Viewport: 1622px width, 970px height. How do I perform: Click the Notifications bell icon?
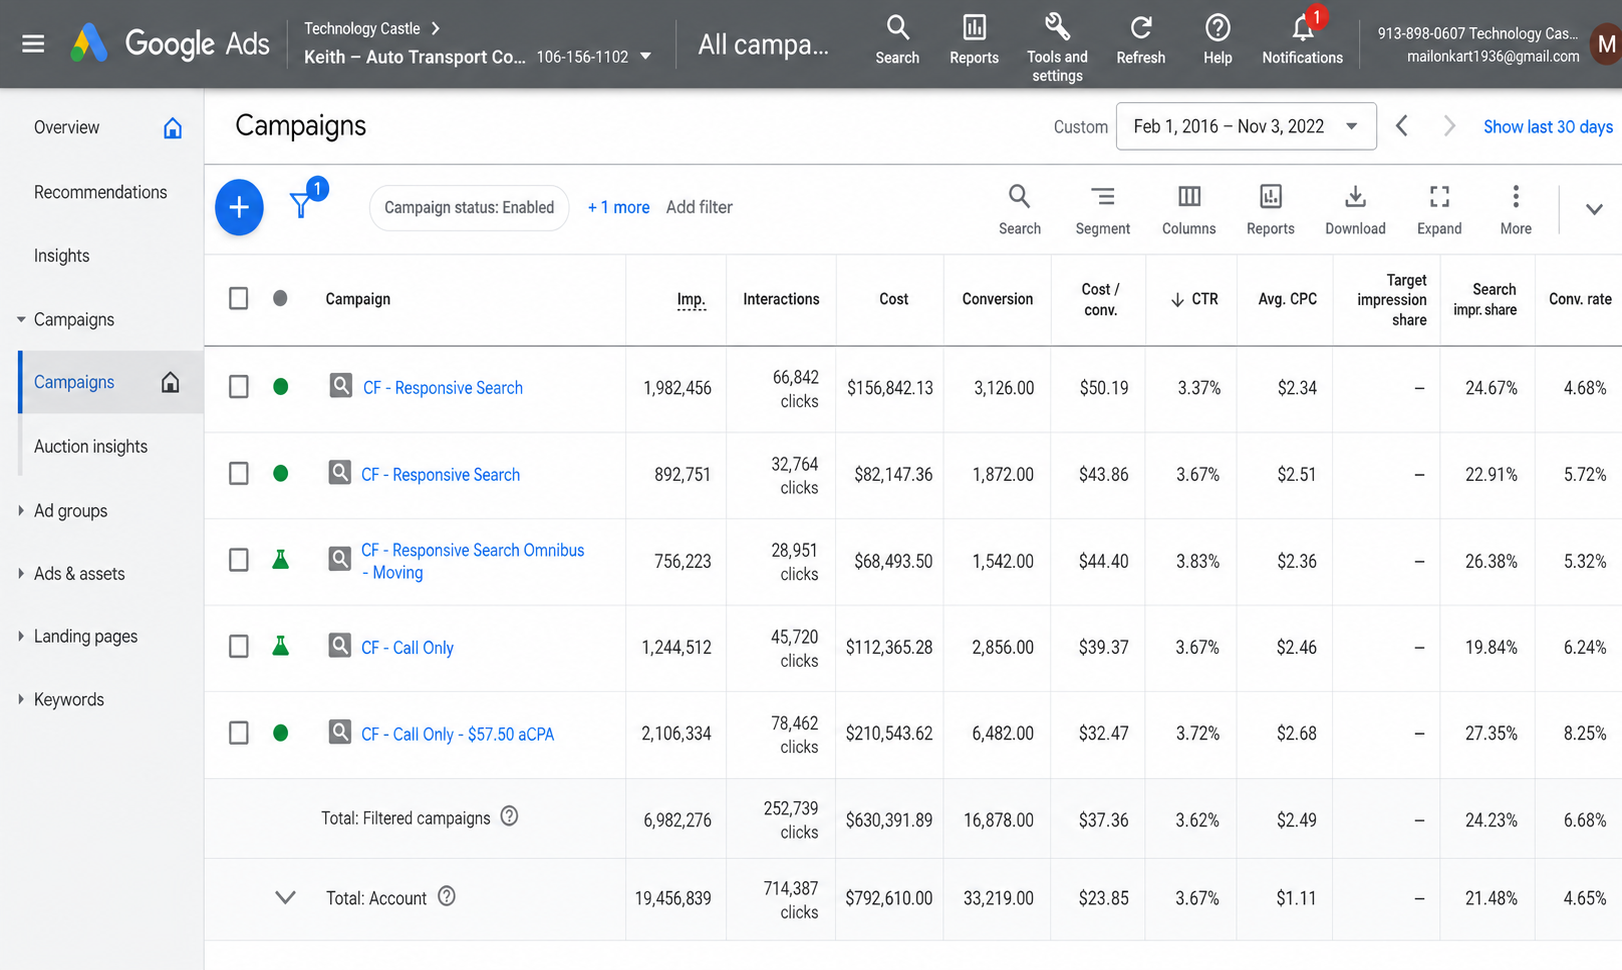click(1302, 28)
